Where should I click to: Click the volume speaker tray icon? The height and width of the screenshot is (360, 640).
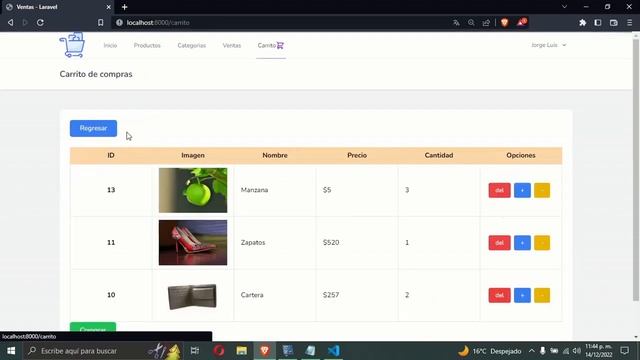(x=577, y=351)
